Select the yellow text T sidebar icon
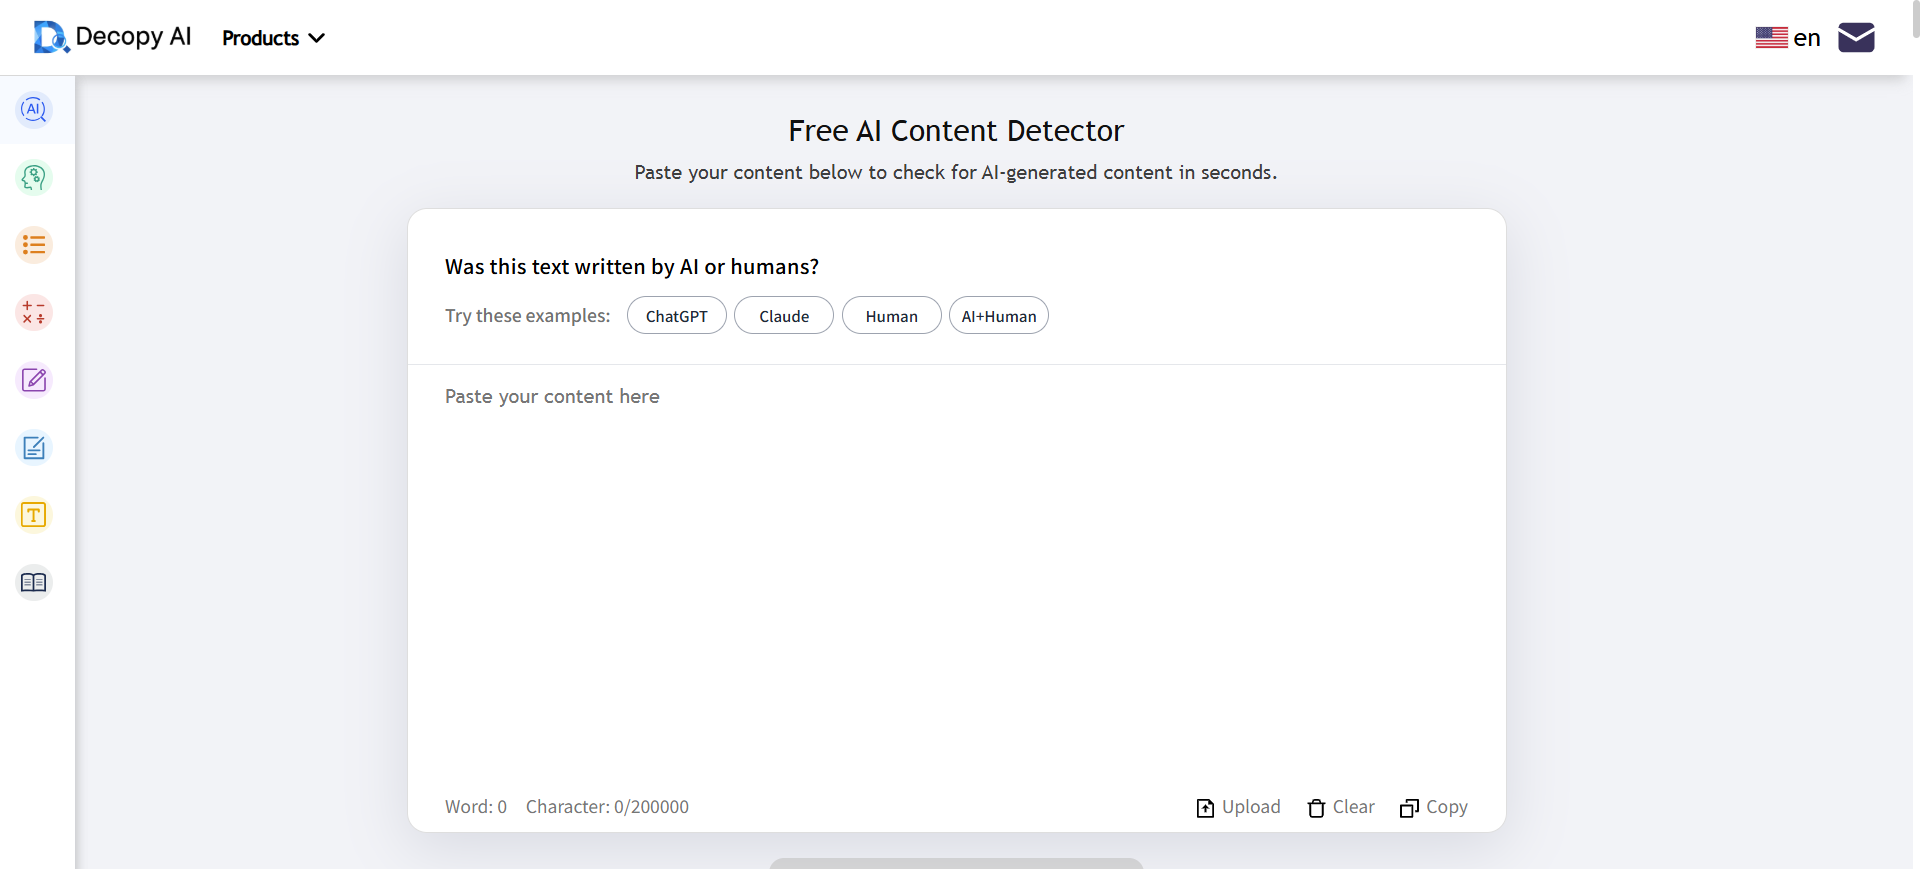 pos(34,515)
